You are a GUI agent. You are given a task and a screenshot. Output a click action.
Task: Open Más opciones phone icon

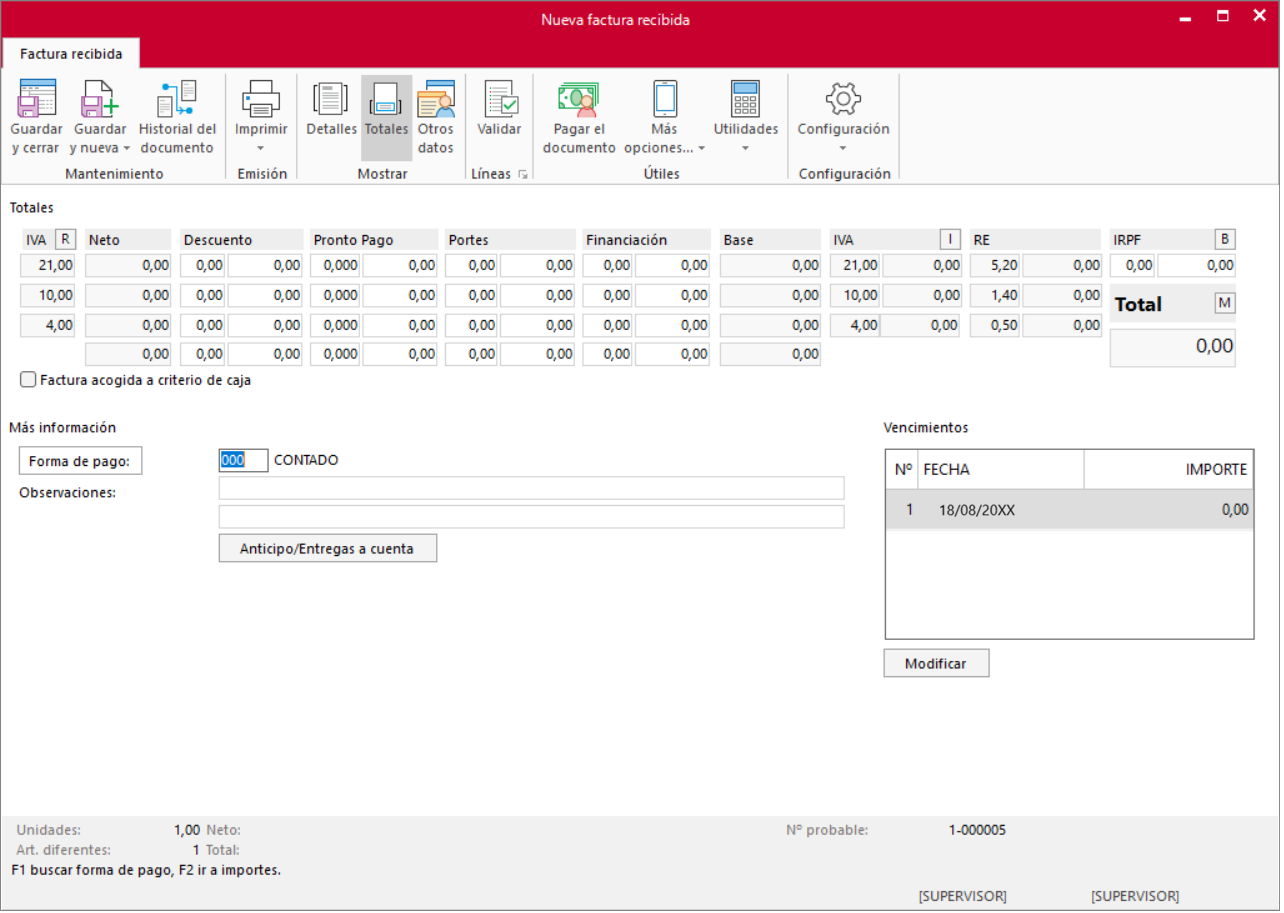tap(665, 98)
